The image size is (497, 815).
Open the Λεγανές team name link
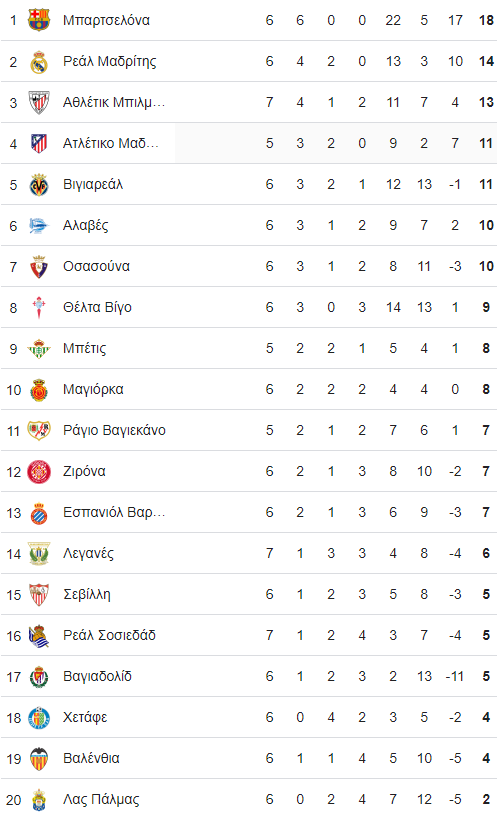[x=88, y=554]
